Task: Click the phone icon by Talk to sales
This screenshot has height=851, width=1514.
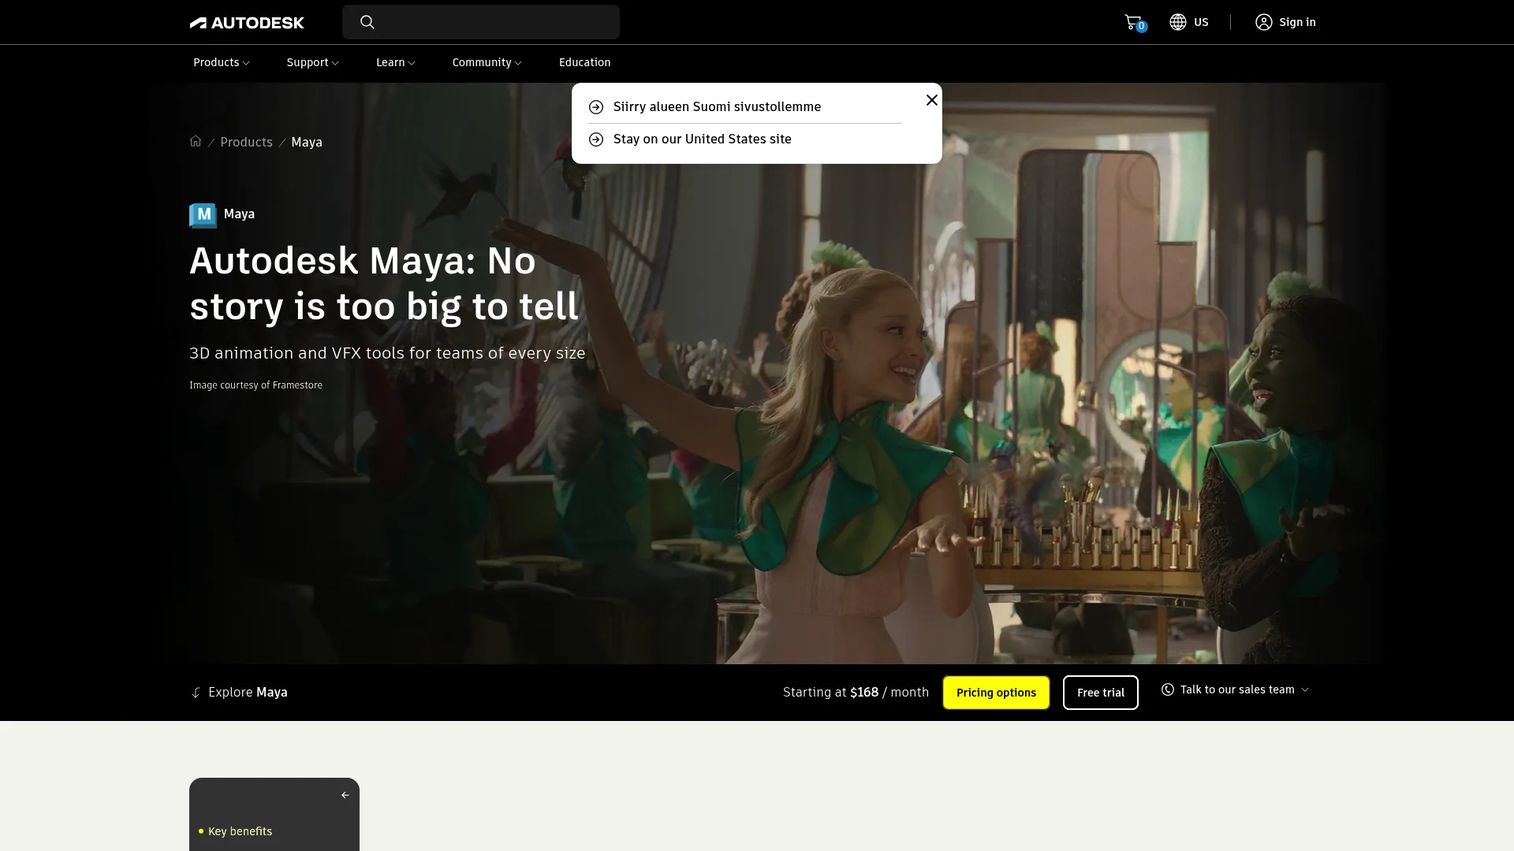Action: [x=1167, y=689]
